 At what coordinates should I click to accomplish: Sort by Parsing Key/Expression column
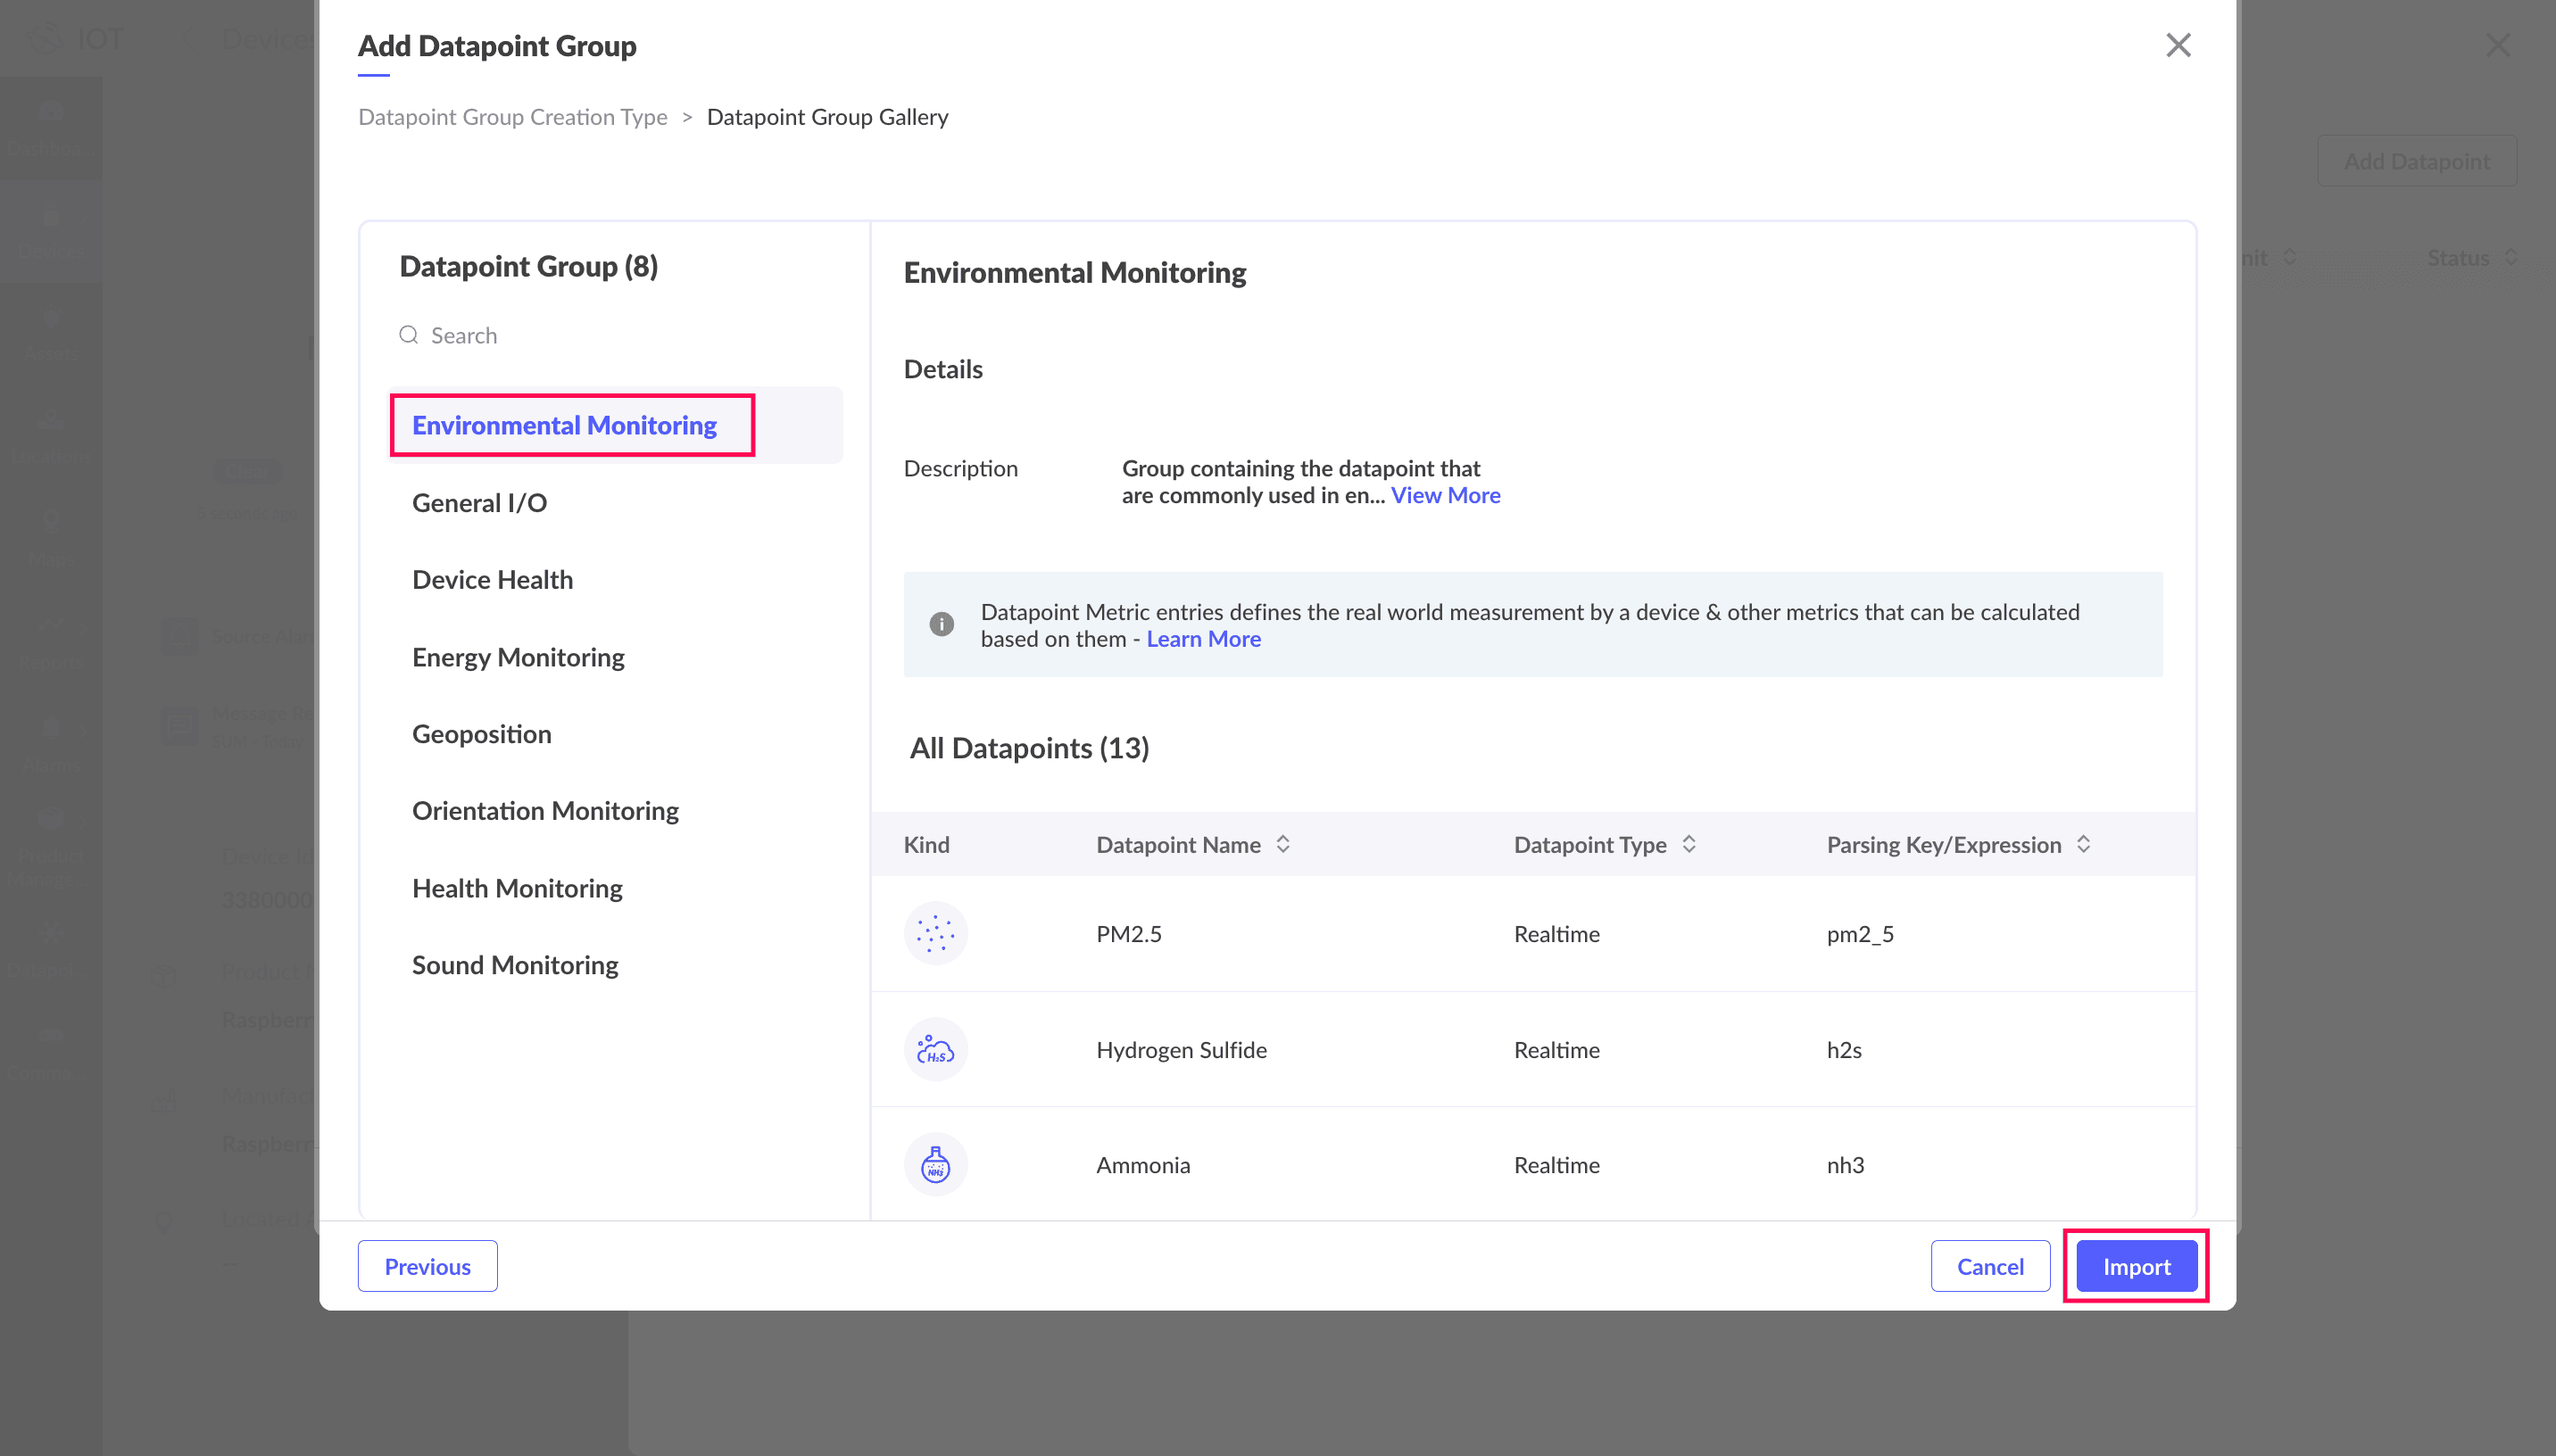[2083, 844]
